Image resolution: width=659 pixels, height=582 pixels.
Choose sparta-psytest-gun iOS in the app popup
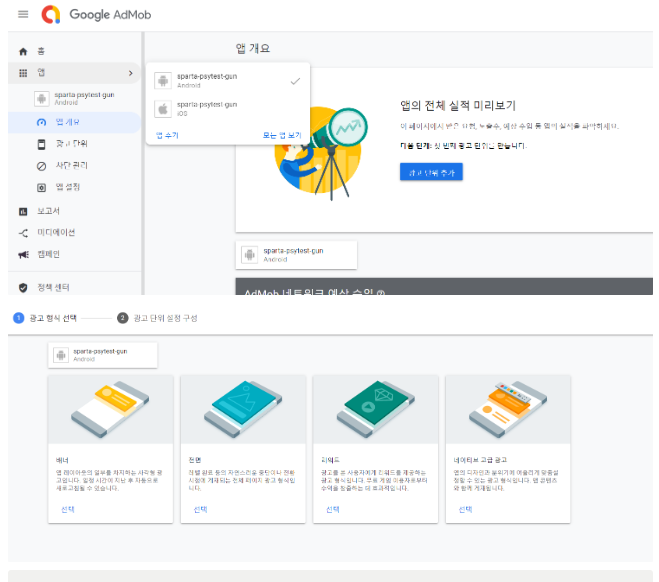[227, 109]
